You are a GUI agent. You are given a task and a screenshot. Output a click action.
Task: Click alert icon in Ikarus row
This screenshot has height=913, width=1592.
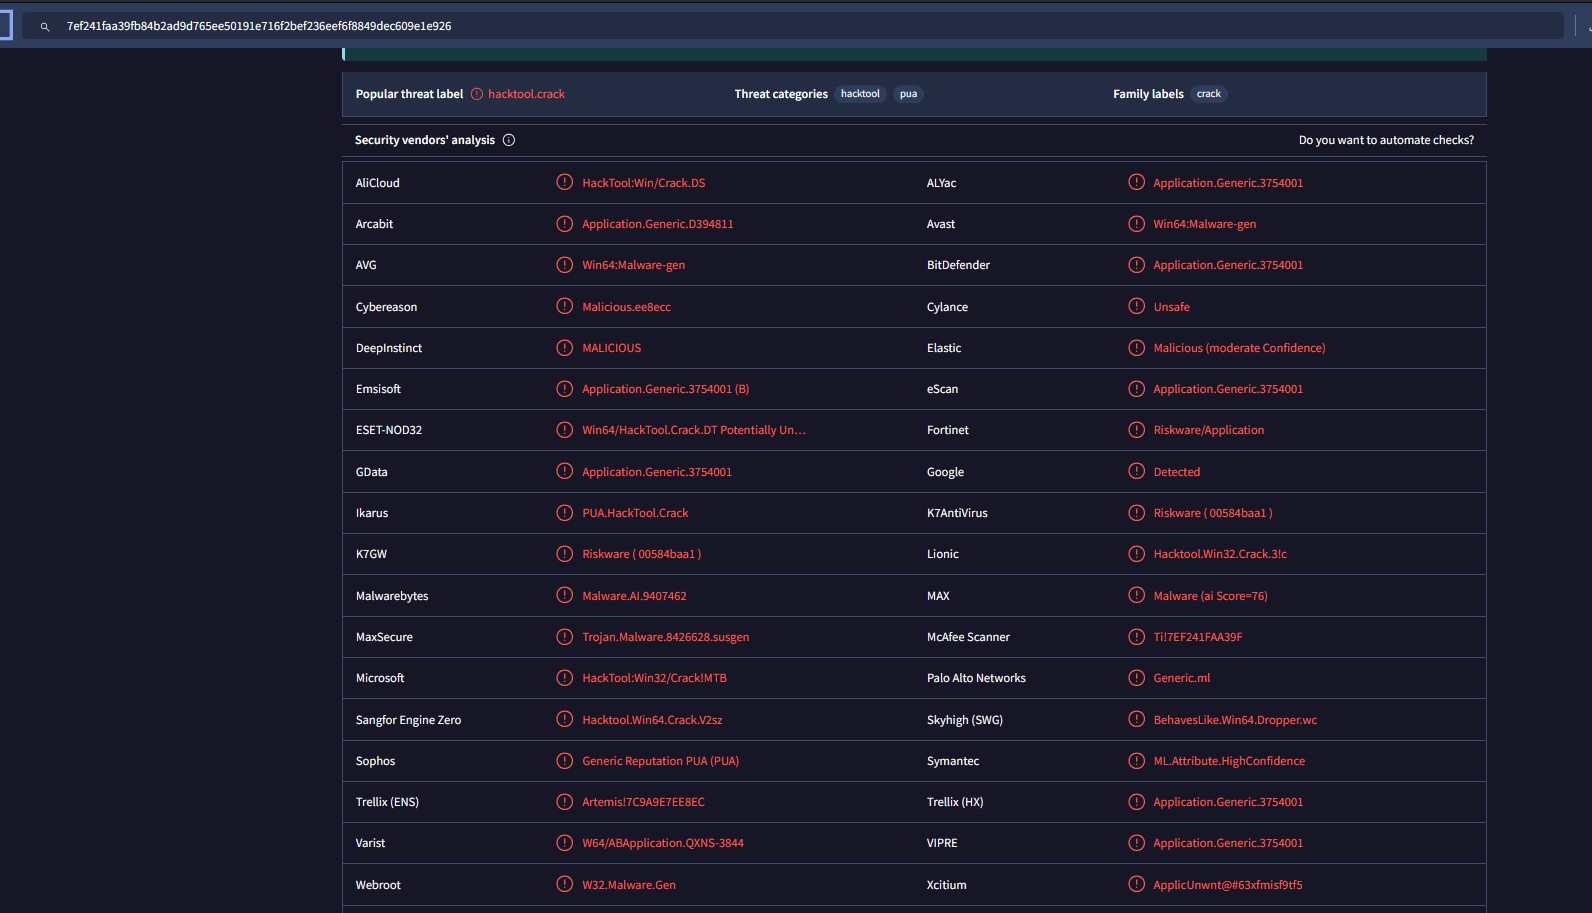(565, 513)
